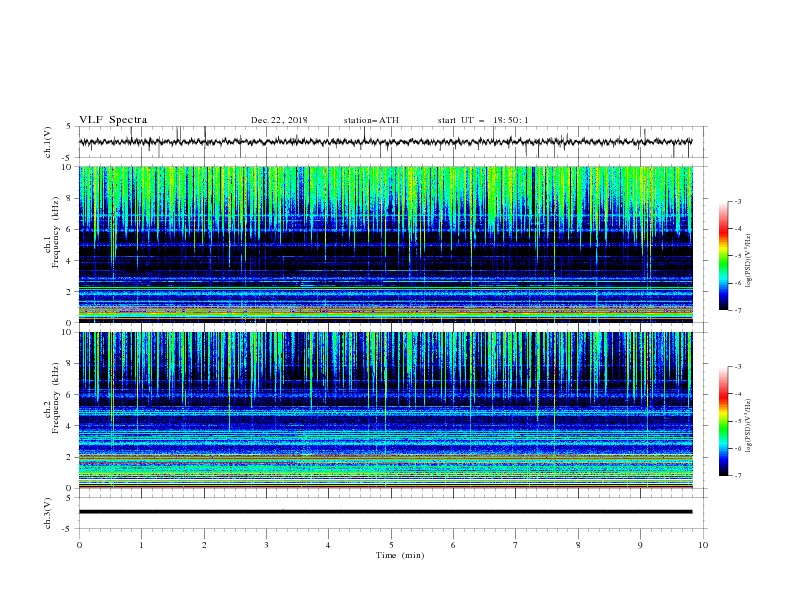This screenshot has height=612, width=792.
Task: Click time axis tick label "1"
Action: tap(141, 545)
